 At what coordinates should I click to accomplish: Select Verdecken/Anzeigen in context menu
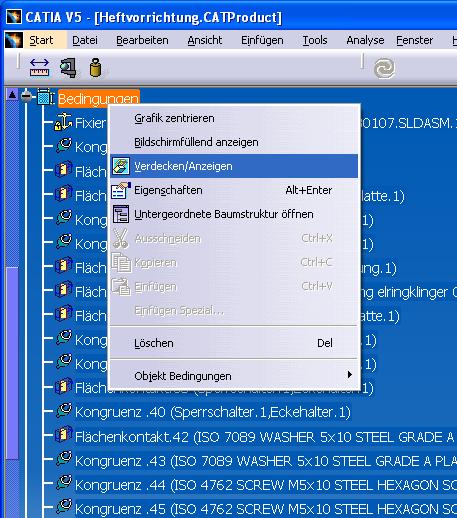click(234, 166)
